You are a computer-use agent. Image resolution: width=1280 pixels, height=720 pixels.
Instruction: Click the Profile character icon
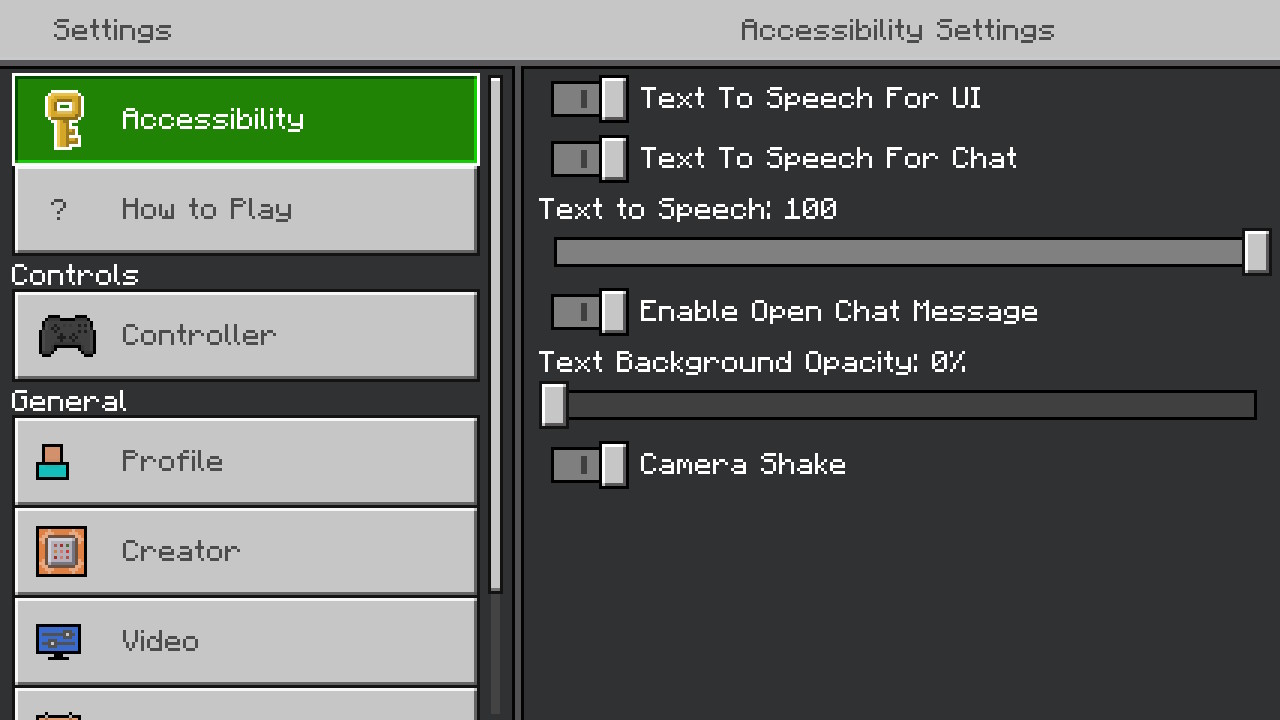pos(53,462)
